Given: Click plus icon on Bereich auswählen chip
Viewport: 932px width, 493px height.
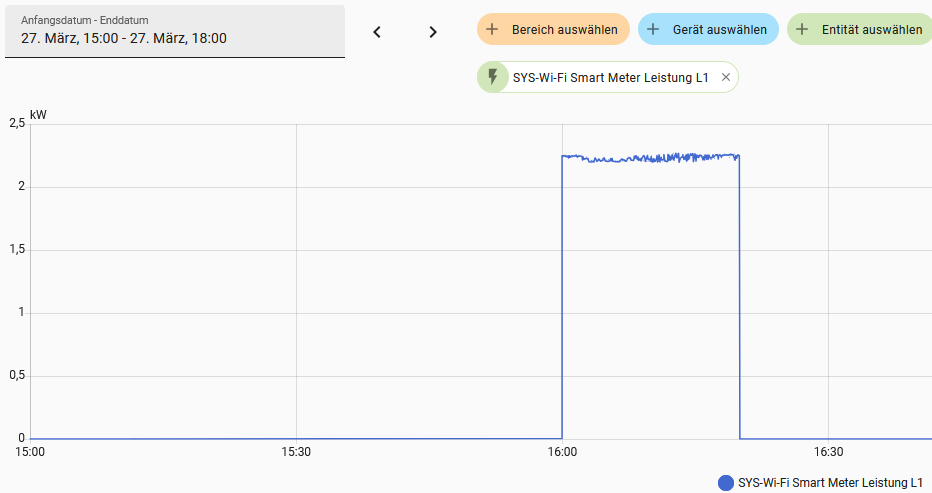Looking at the screenshot, I should [492, 30].
